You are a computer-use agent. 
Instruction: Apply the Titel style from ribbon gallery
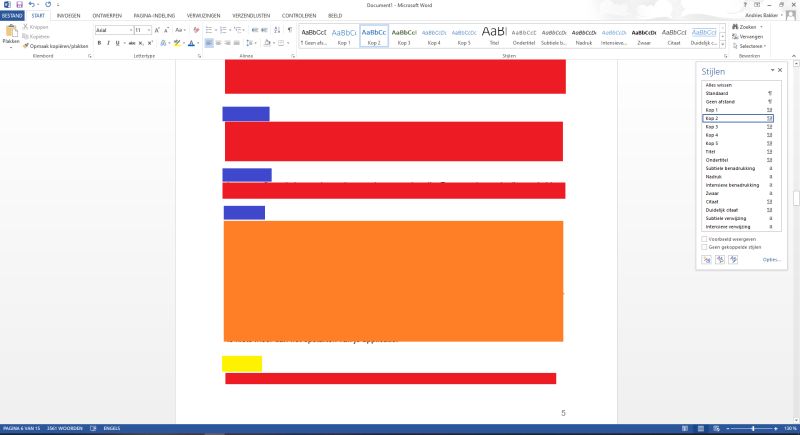tap(494, 36)
